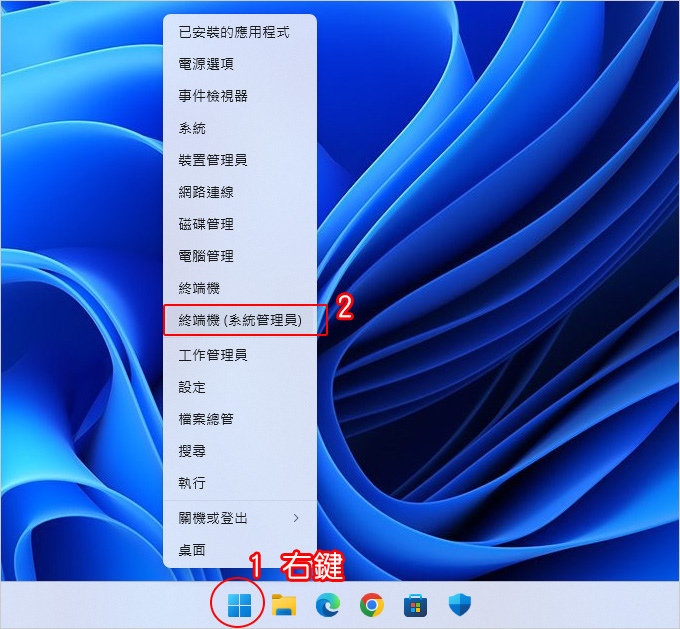Open Windows Security shield icon
The height and width of the screenshot is (629, 680).
coord(460,605)
